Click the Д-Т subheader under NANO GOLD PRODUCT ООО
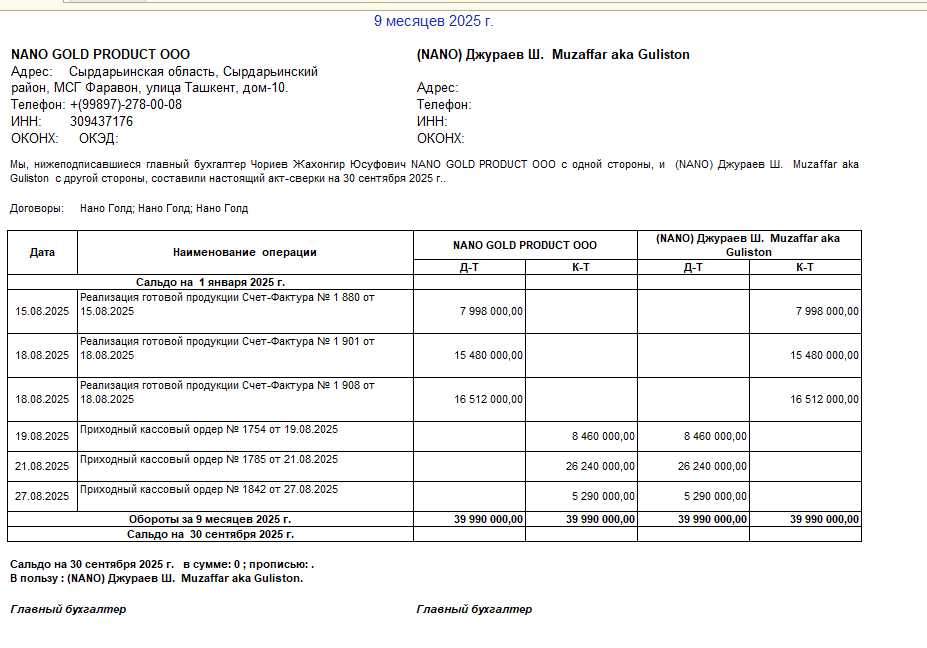Viewport: 927px width, 648px height. coord(469,267)
